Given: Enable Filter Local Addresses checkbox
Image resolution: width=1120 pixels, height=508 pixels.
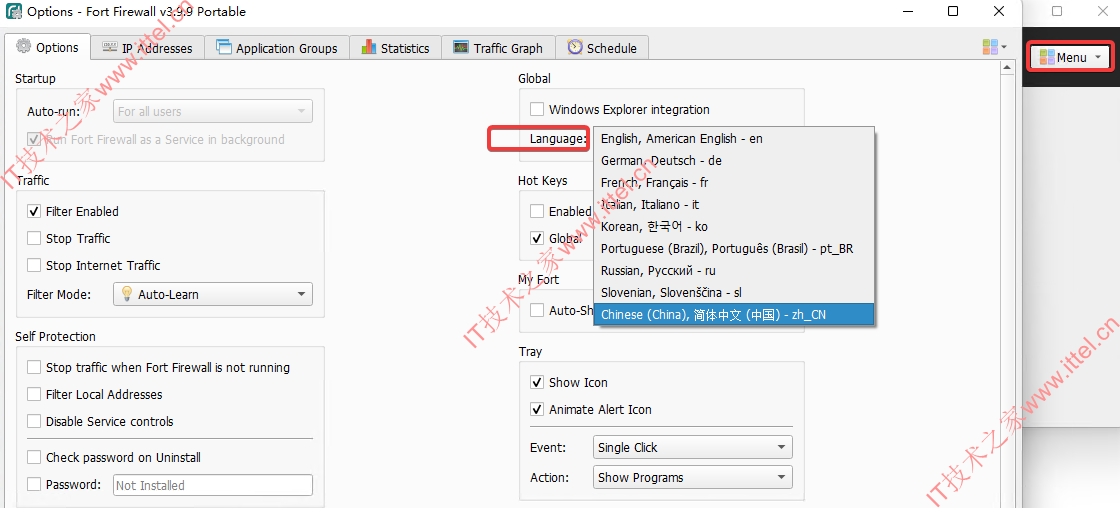Looking at the screenshot, I should 34,394.
